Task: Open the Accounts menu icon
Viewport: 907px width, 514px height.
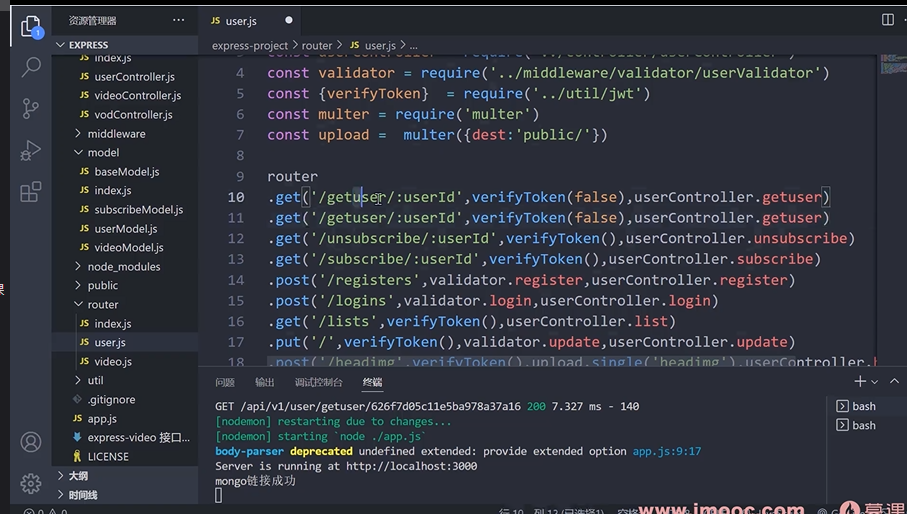Action: pyautogui.click(x=31, y=442)
